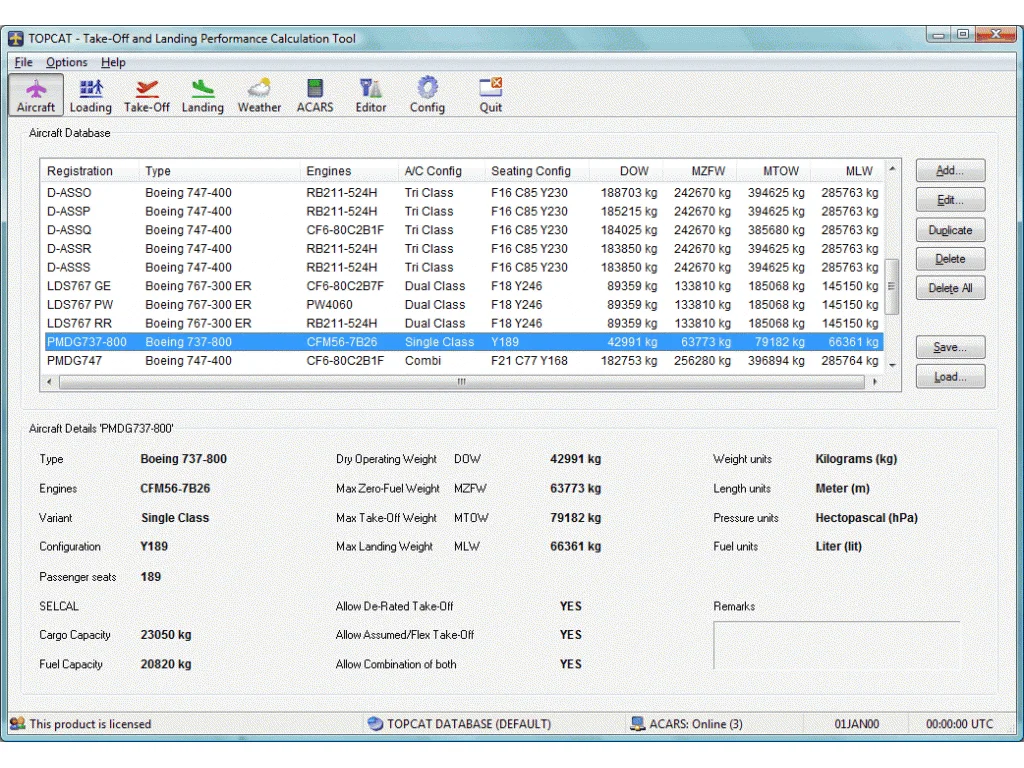Screen dimensions: 1024x768
Task: Open the Aircraft toolbar section
Action: pos(36,95)
